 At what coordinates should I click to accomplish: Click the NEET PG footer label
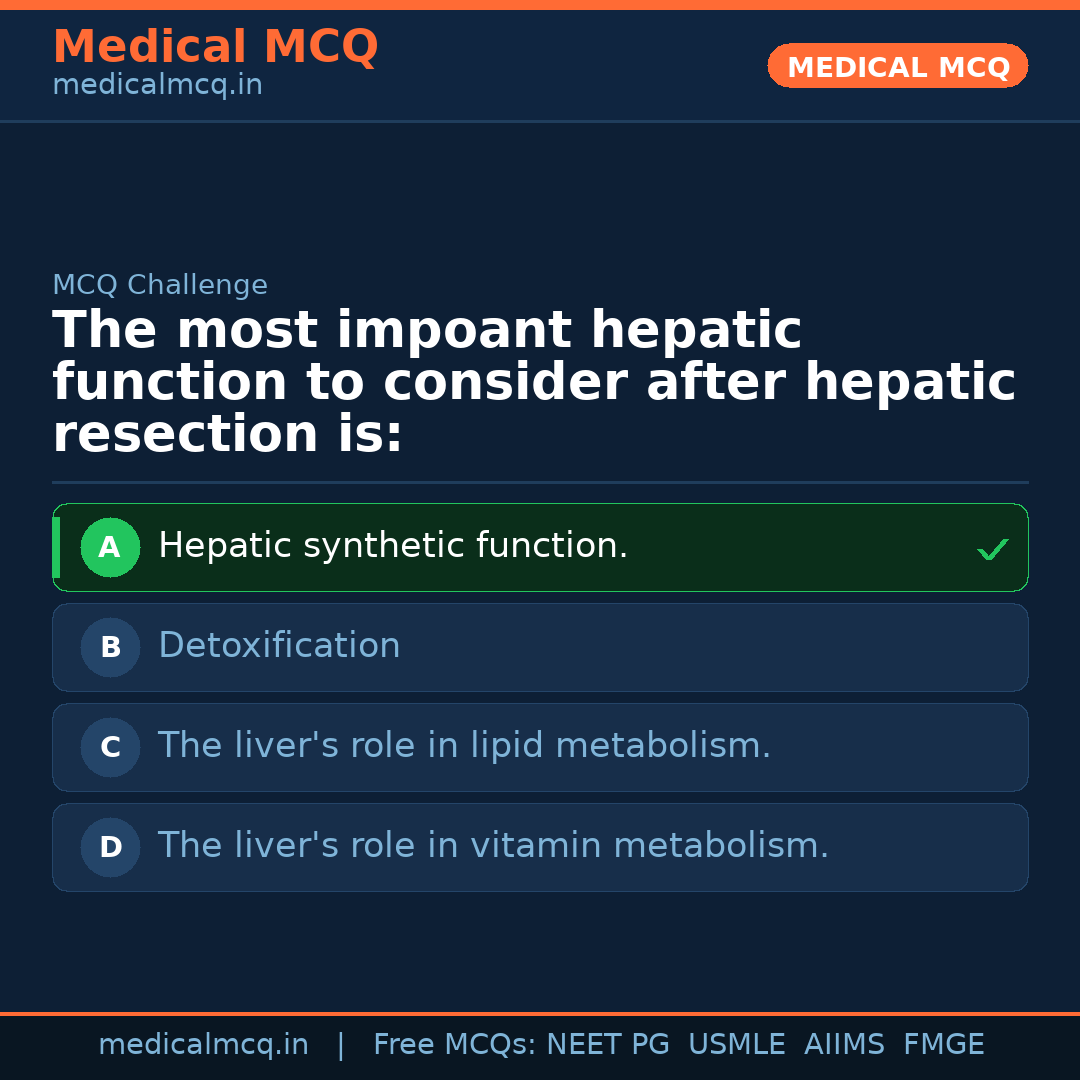click(608, 1045)
